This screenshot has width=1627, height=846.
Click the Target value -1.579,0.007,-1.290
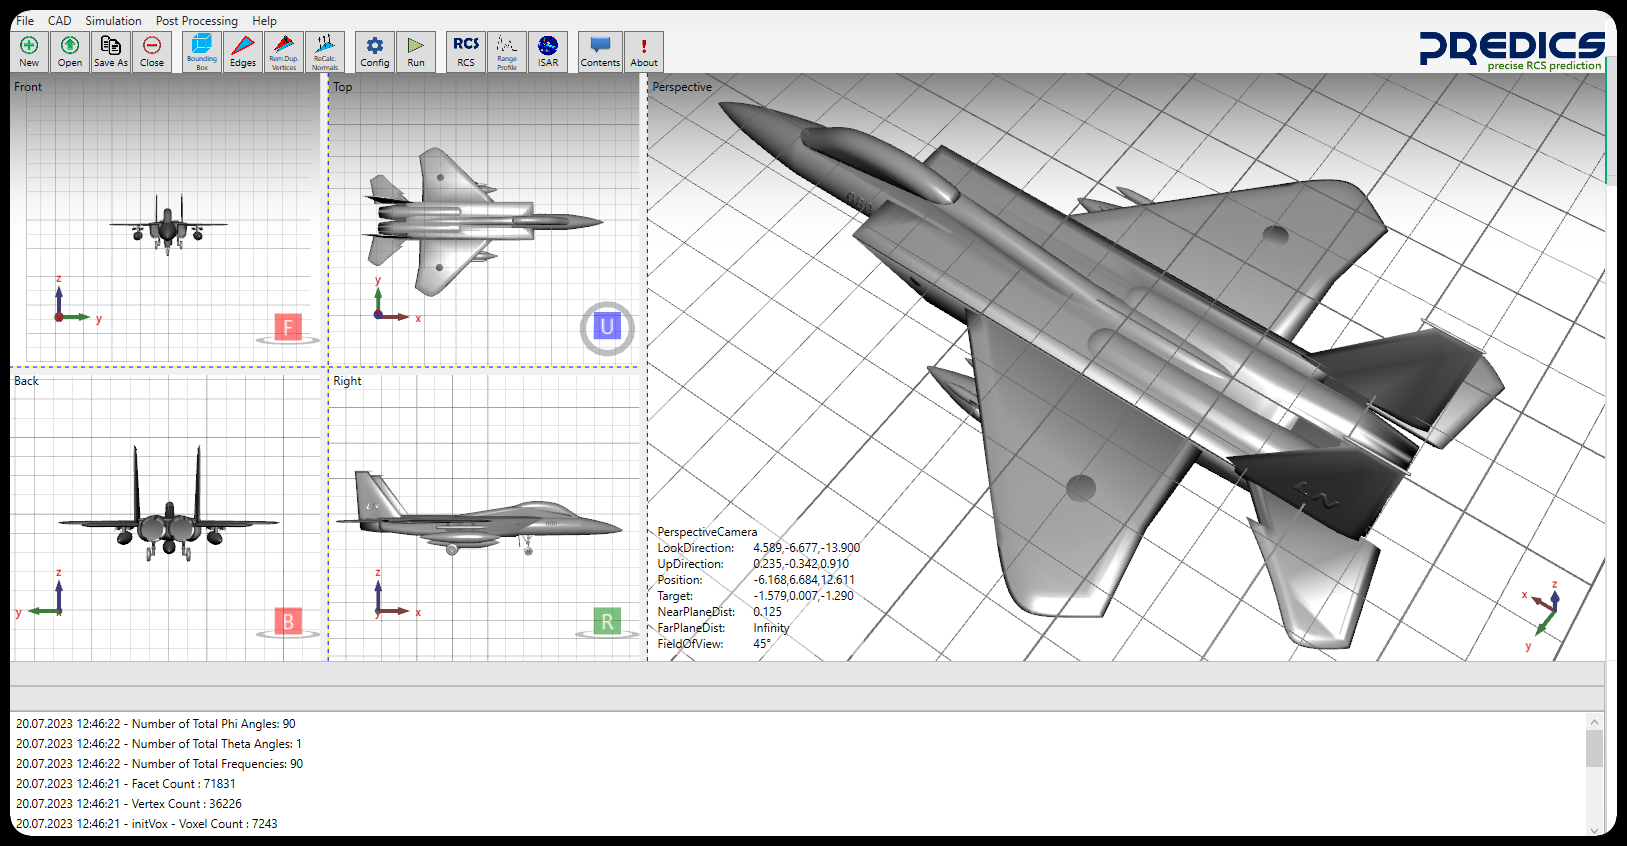(x=804, y=596)
